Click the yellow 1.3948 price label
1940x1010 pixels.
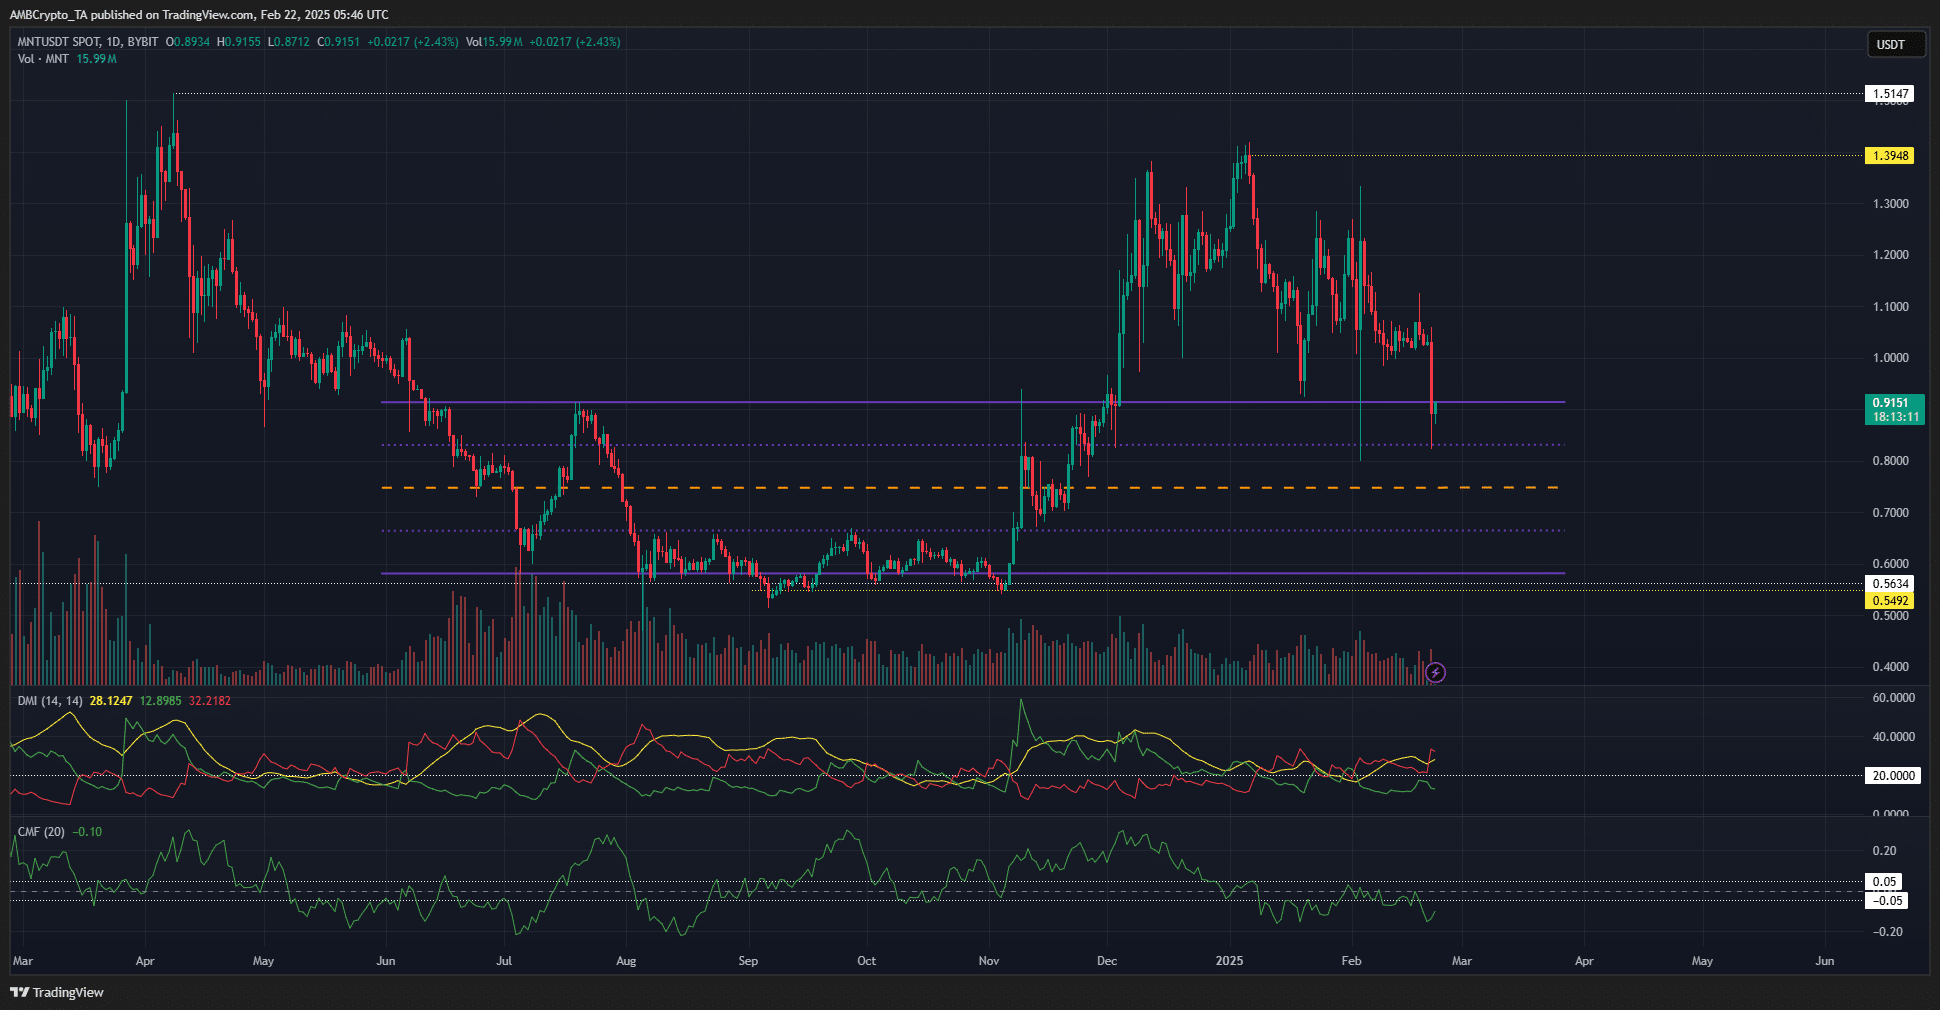tap(1889, 156)
